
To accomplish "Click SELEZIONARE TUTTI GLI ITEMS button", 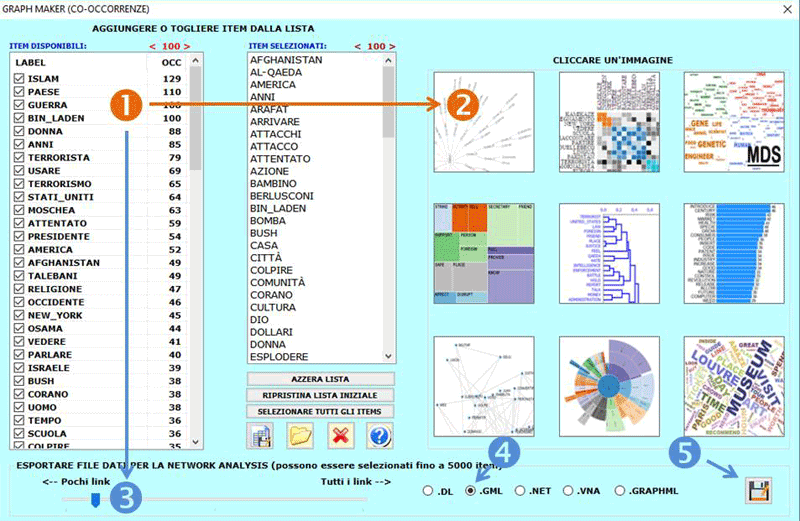I will pos(320,411).
